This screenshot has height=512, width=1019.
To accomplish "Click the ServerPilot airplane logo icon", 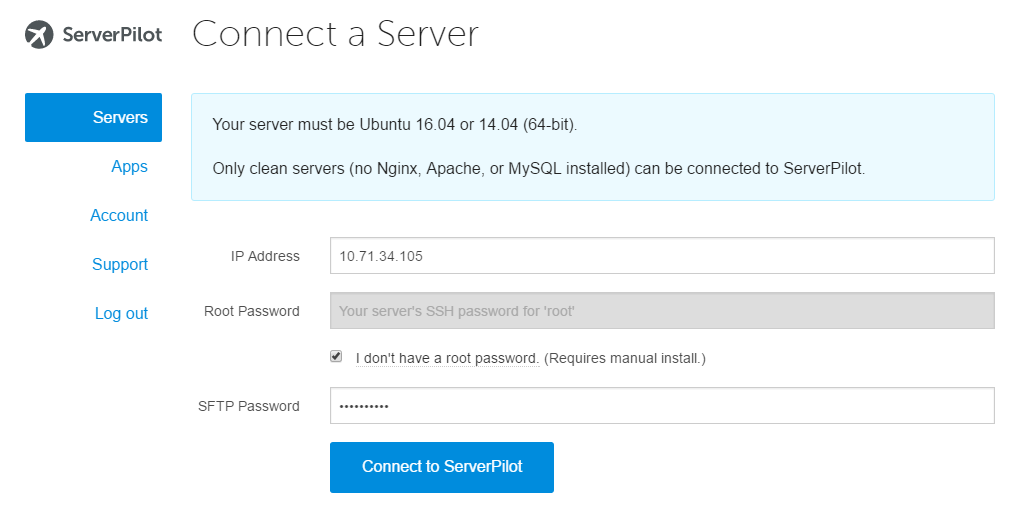I will click(x=39, y=34).
